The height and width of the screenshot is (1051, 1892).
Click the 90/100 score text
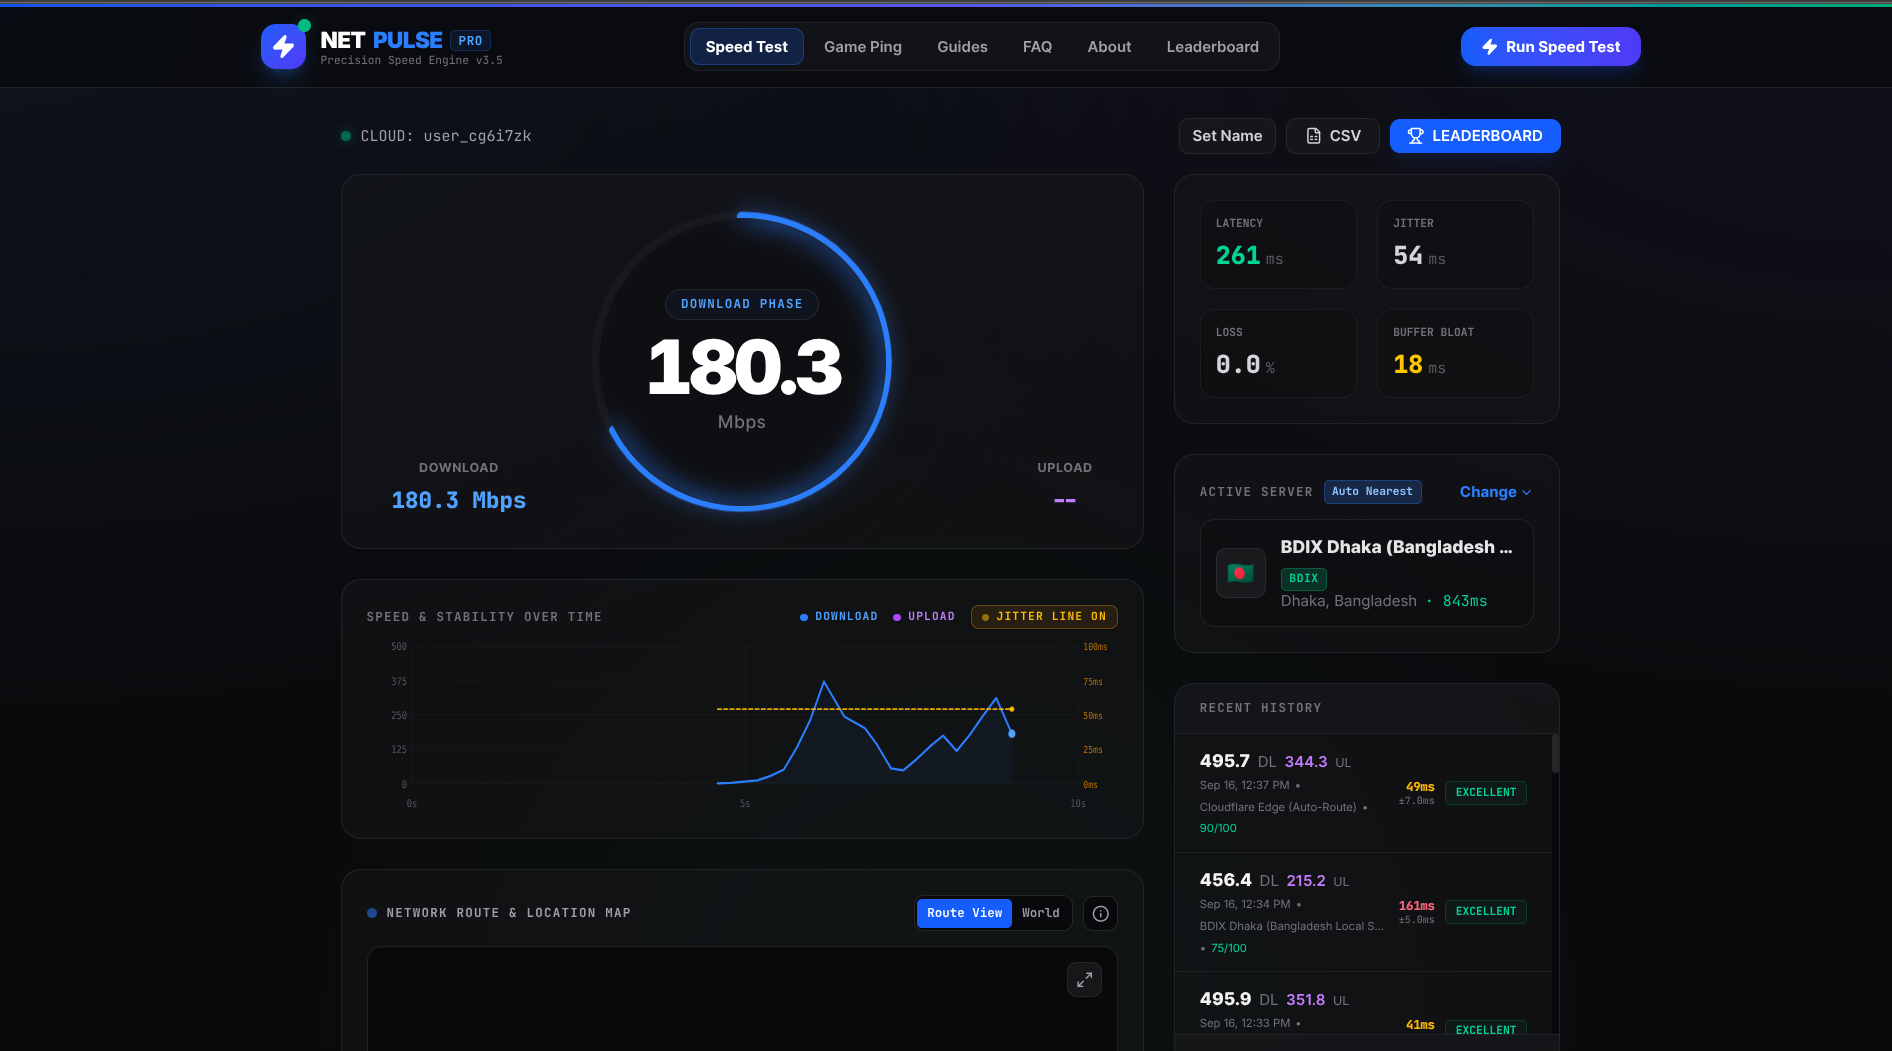click(x=1218, y=828)
